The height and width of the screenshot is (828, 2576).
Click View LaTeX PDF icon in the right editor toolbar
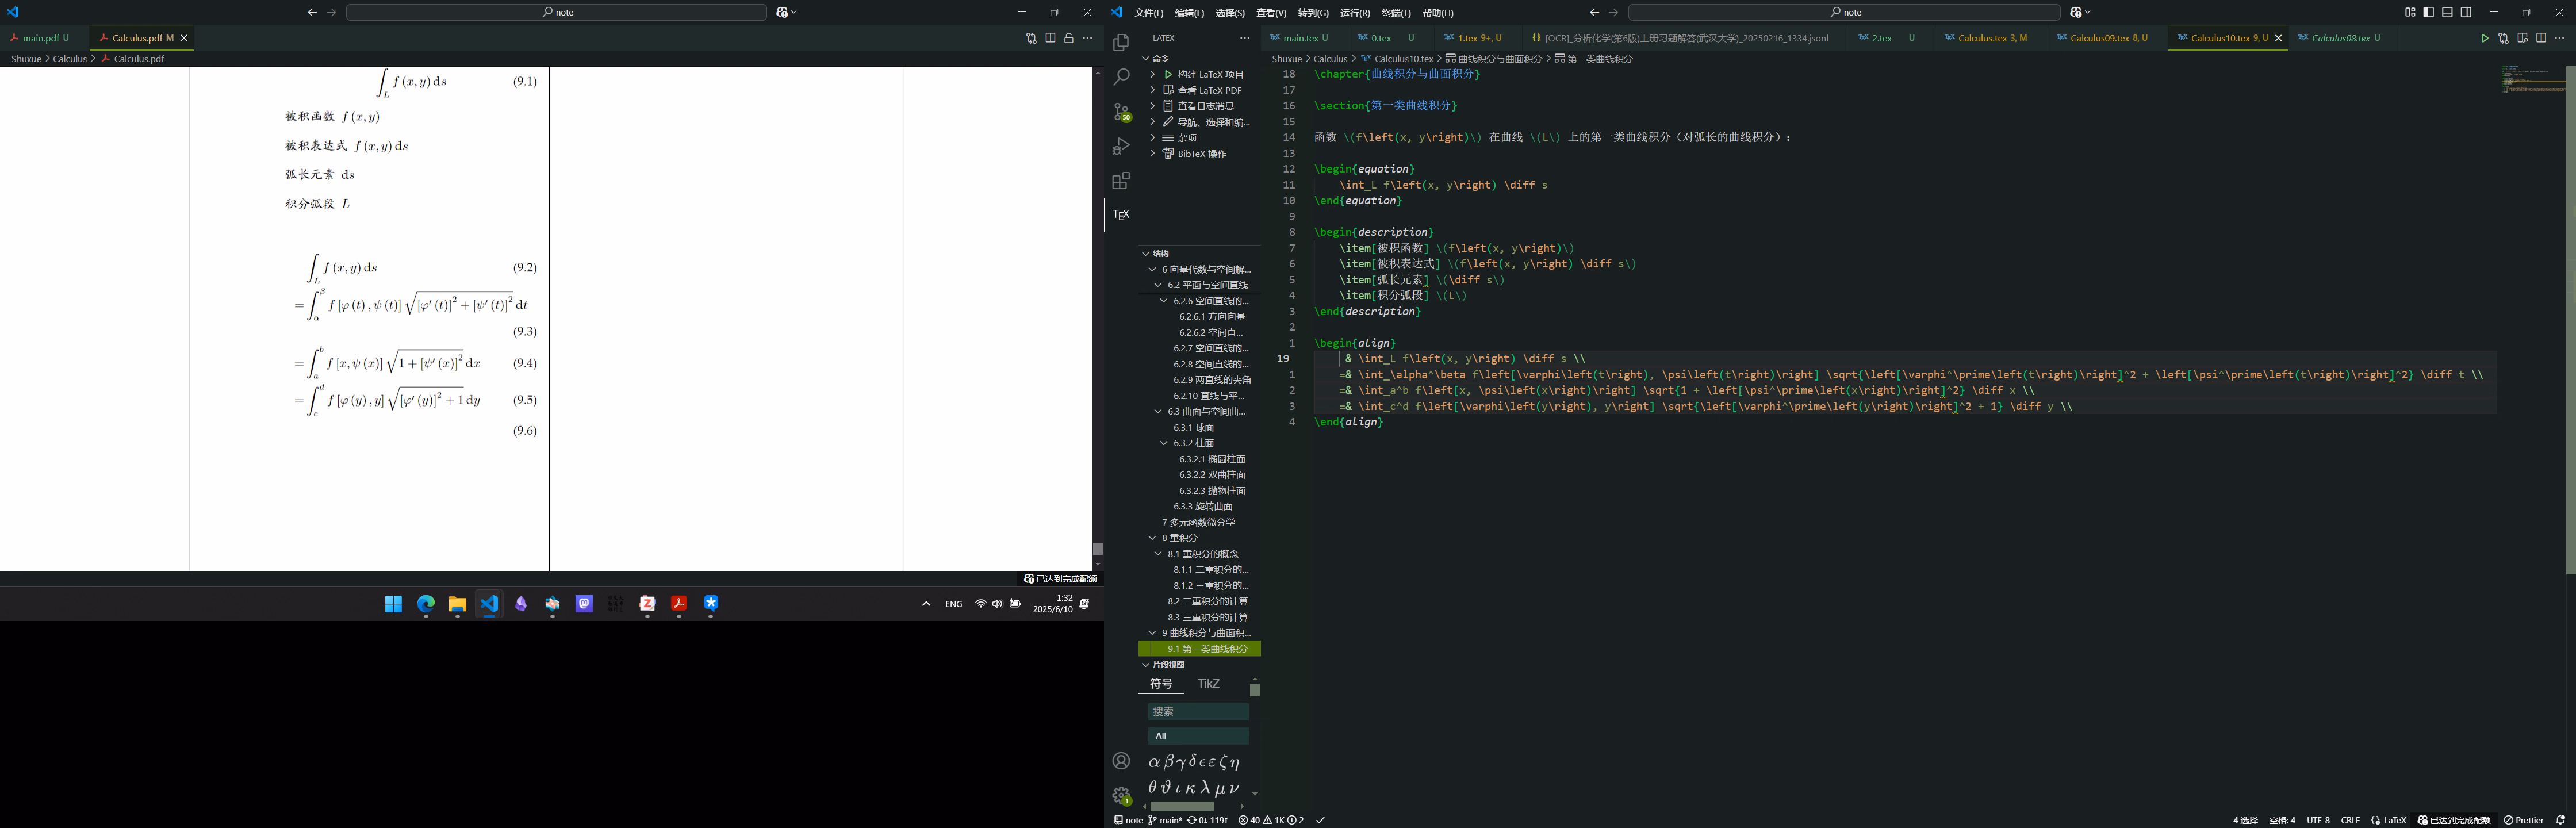(x=2522, y=38)
